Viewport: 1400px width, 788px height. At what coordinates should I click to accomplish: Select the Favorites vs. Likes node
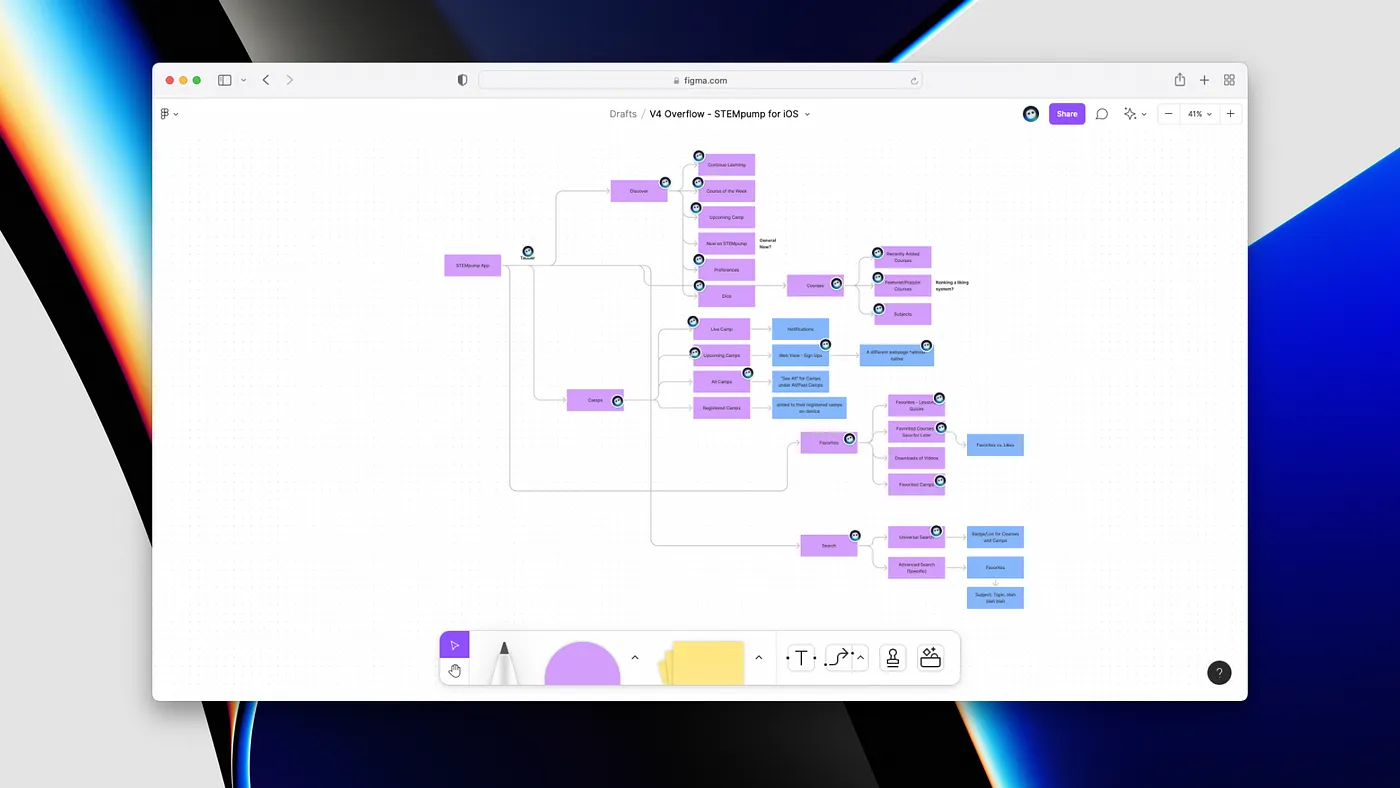click(995, 445)
